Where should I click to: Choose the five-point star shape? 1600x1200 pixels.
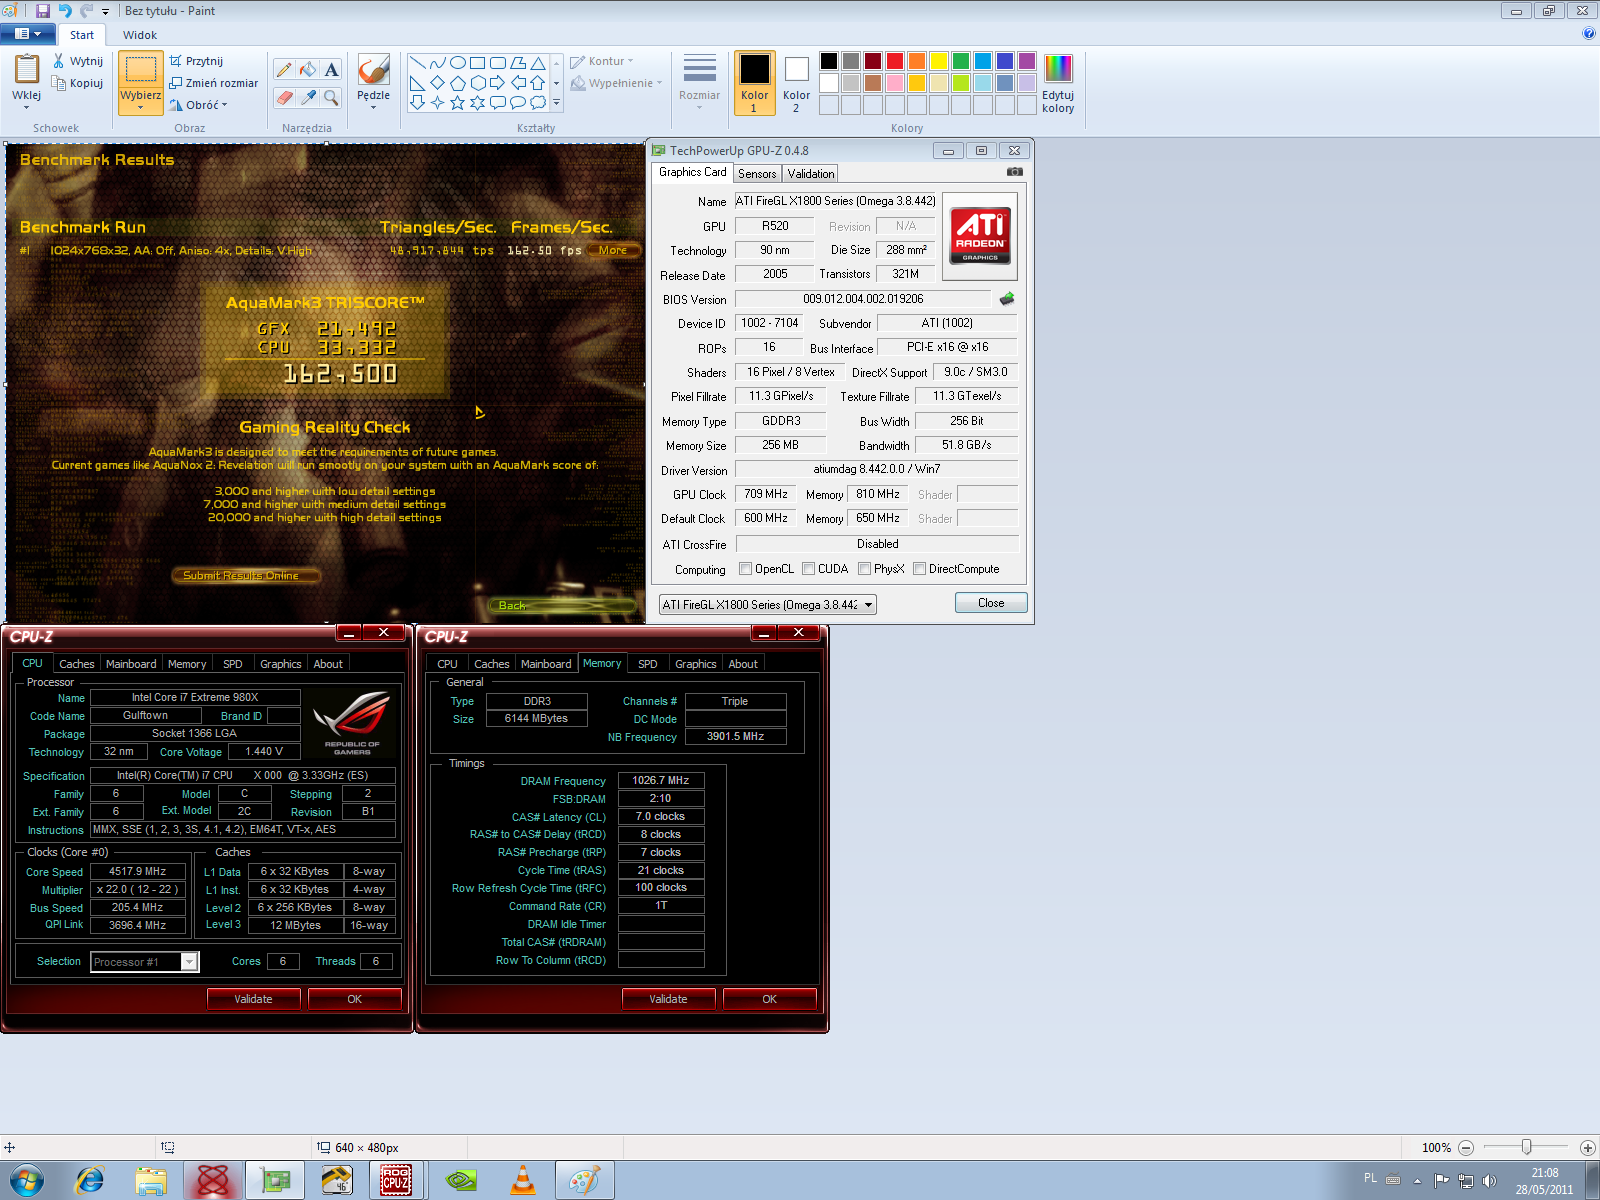[x=457, y=102]
